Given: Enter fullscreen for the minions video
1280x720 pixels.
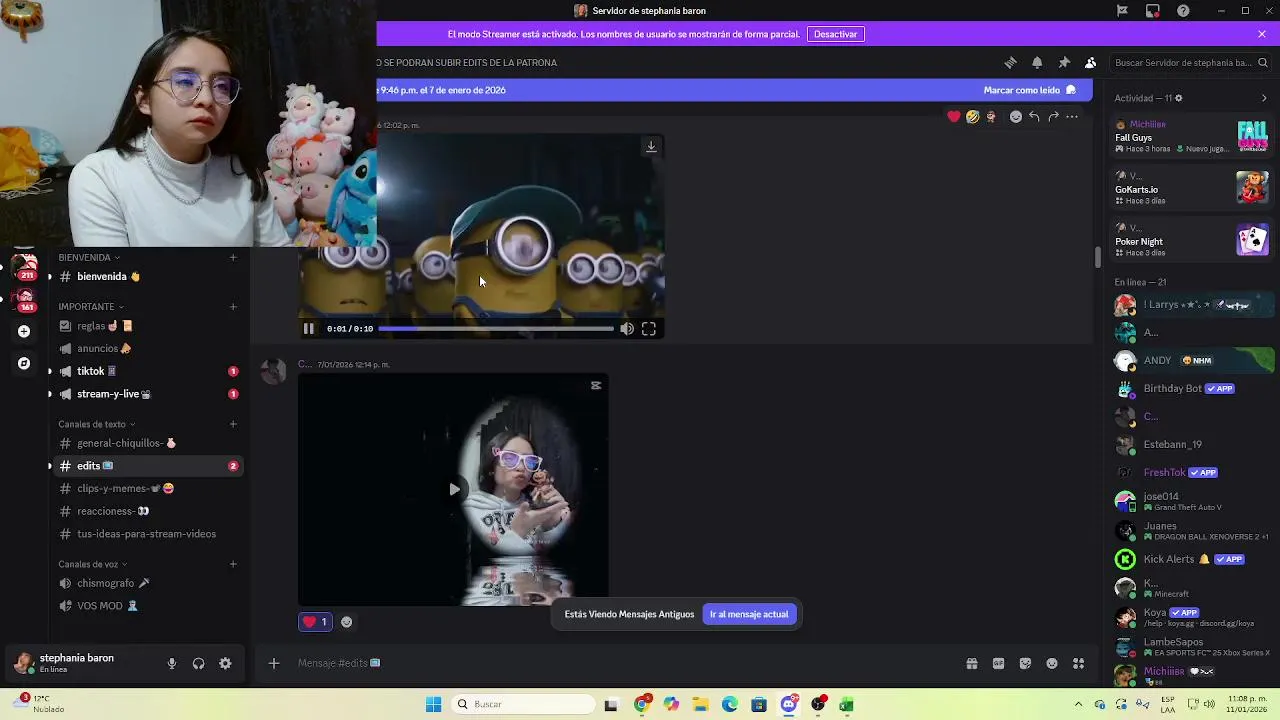Looking at the screenshot, I should (649, 328).
